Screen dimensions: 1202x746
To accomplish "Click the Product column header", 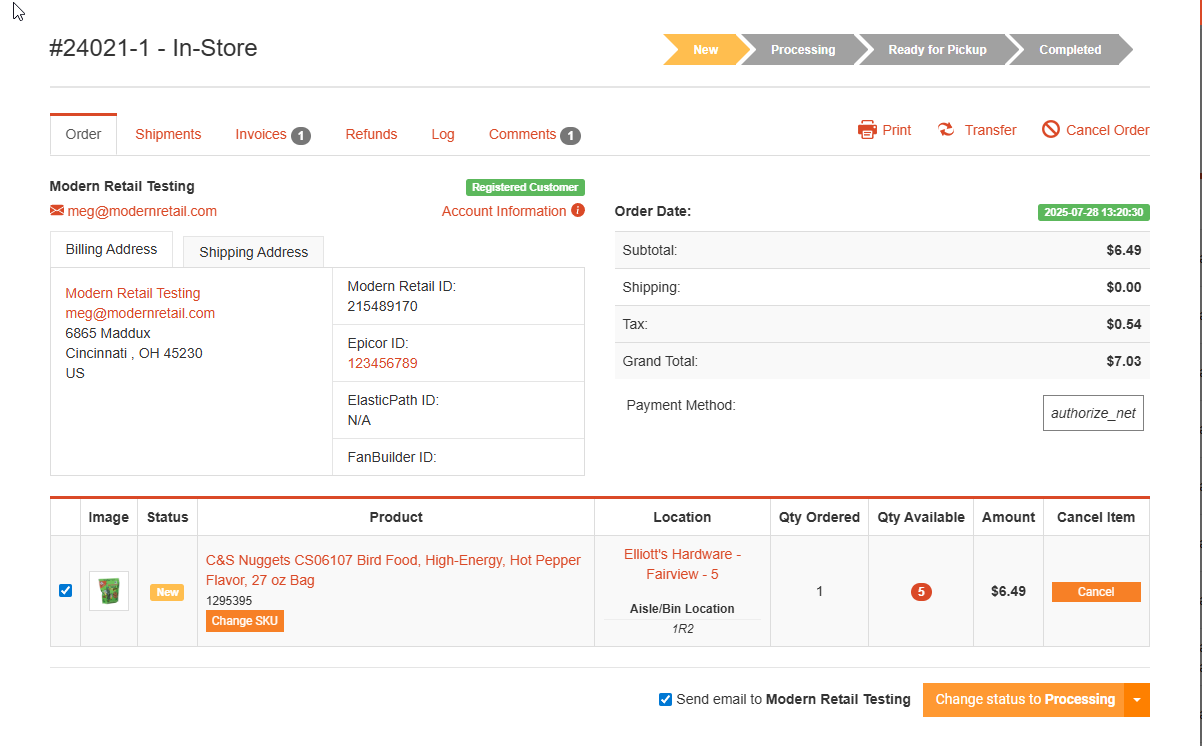I will (x=396, y=517).
